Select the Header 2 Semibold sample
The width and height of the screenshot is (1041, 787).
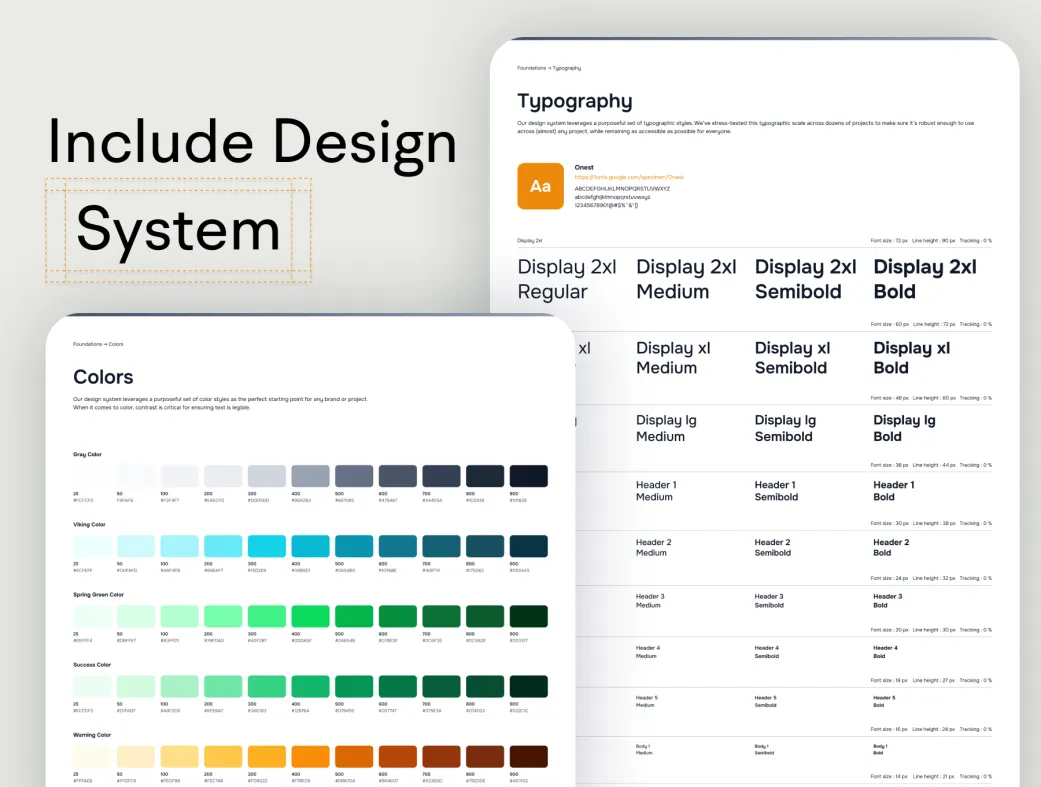773,547
